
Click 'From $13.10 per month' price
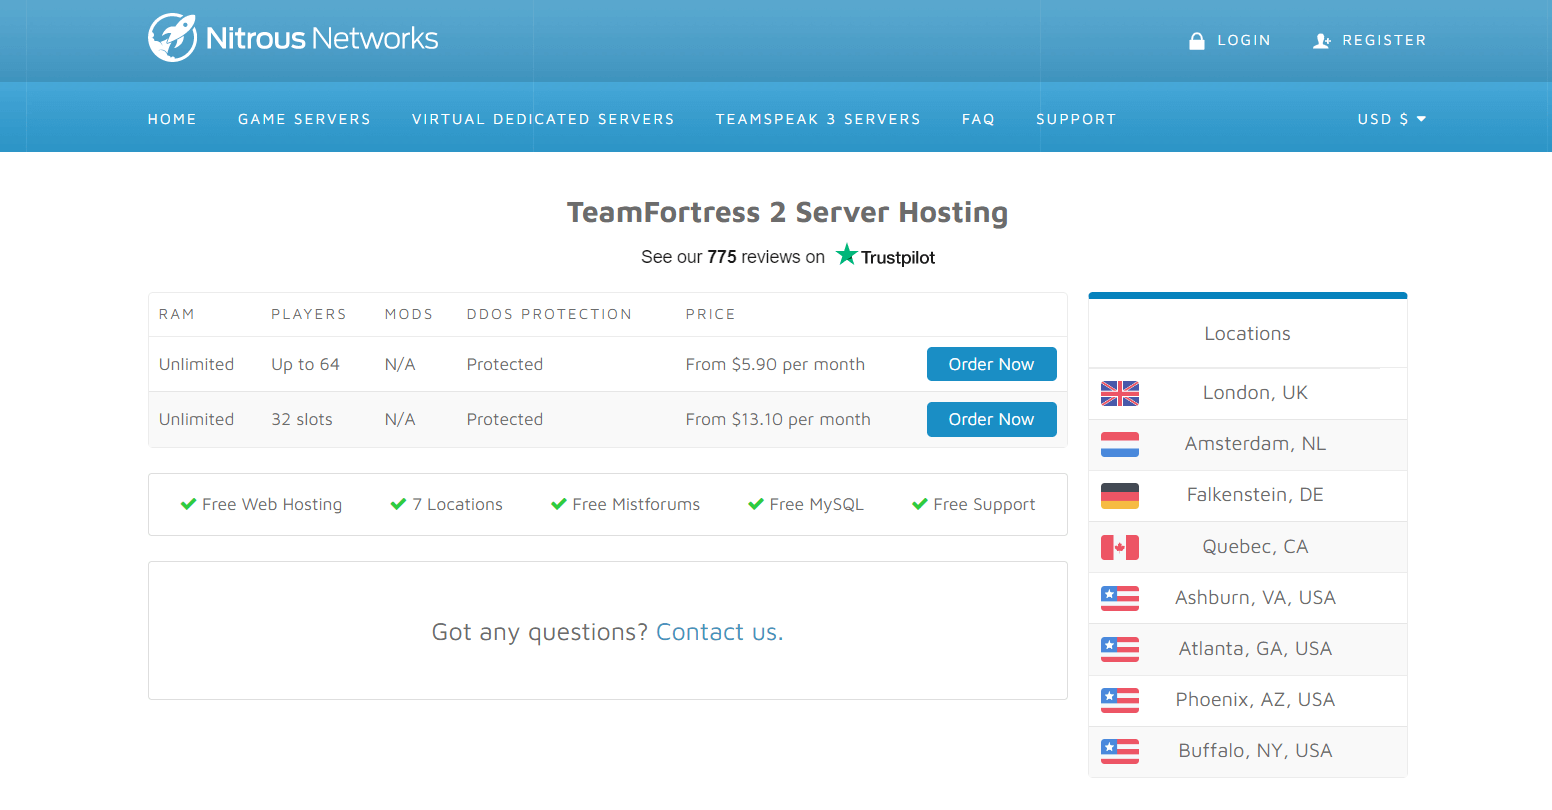coord(778,419)
